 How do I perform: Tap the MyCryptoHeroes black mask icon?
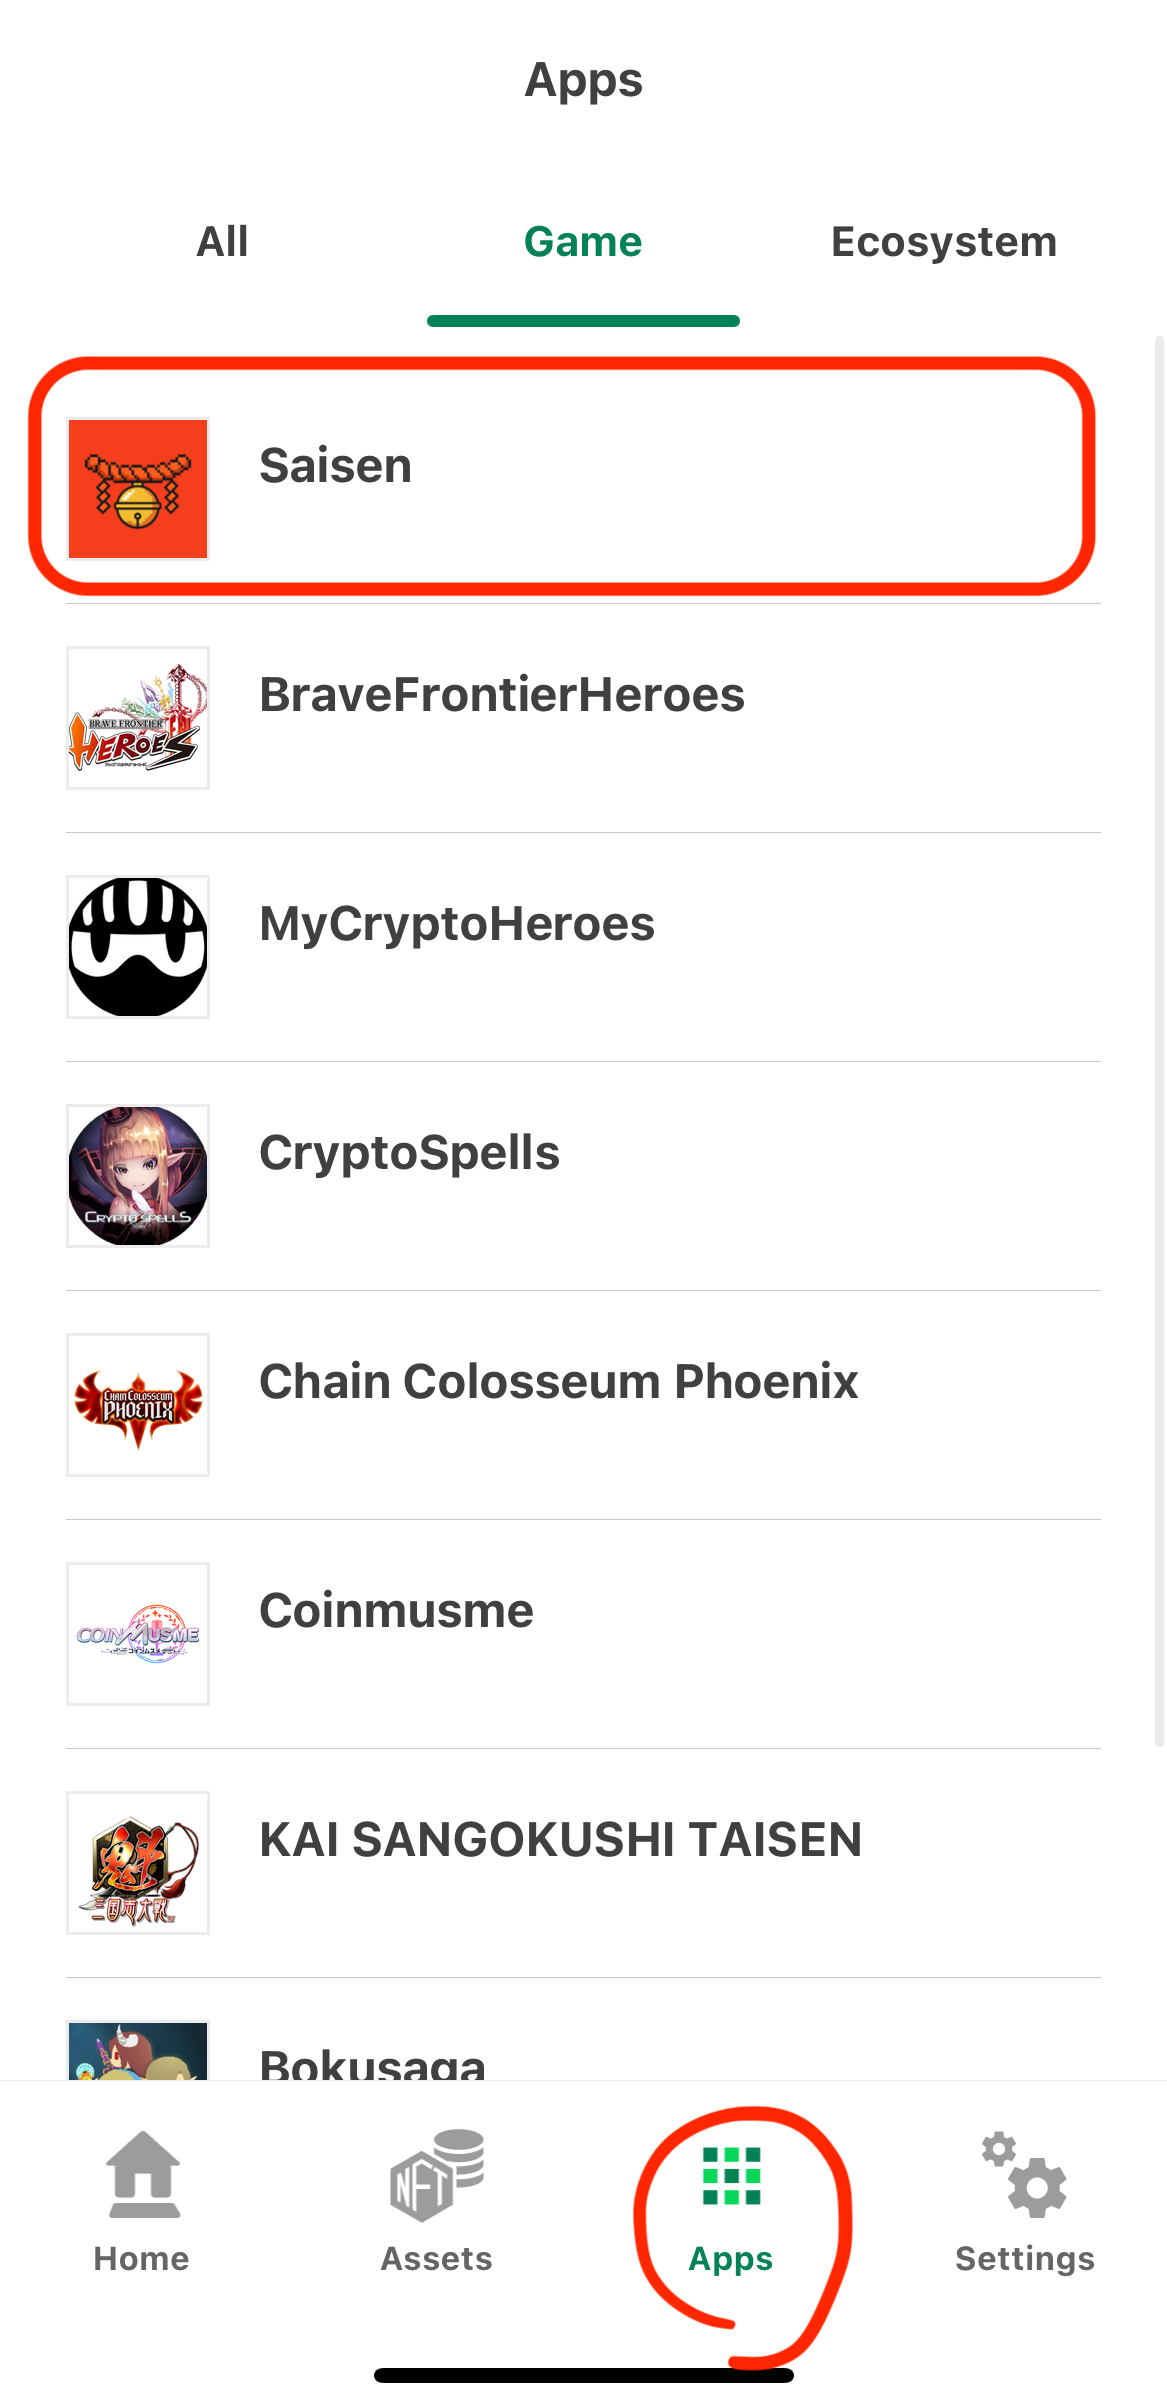click(138, 947)
